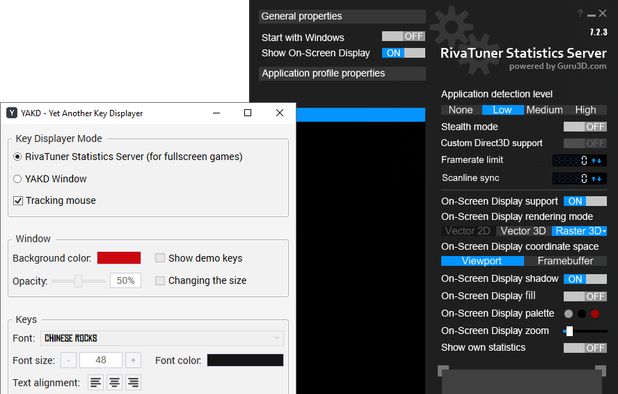Toggle Show own statistics switch
This screenshot has height=394, width=618.
click(x=585, y=348)
